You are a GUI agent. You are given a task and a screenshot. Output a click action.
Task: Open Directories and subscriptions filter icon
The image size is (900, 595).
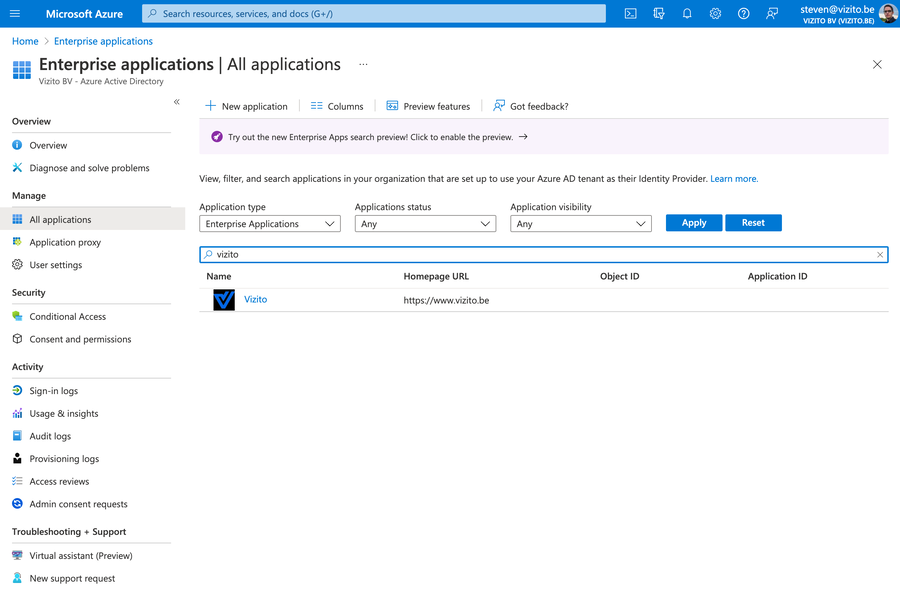tap(658, 13)
